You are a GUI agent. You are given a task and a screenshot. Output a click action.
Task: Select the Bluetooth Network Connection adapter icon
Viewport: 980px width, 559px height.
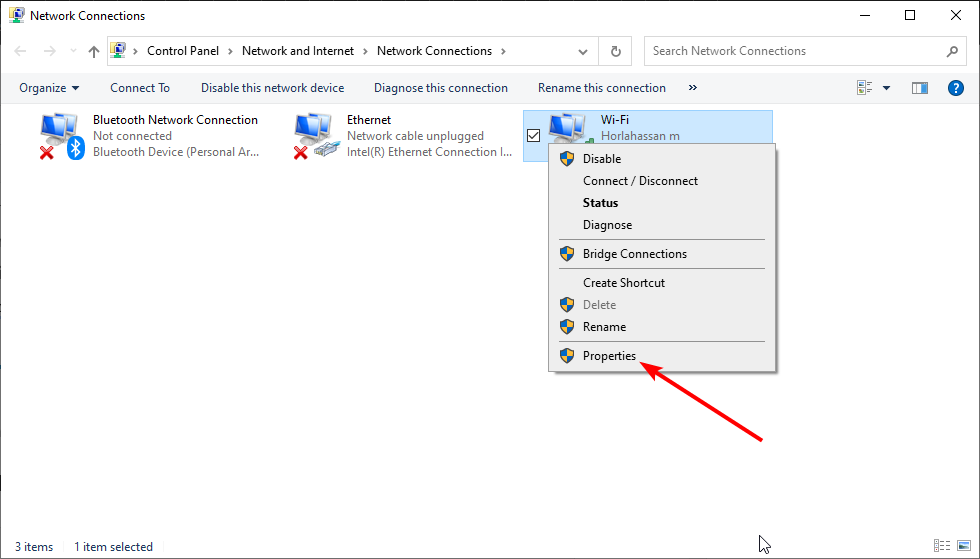pyautogui.click(x=62, y=136)
